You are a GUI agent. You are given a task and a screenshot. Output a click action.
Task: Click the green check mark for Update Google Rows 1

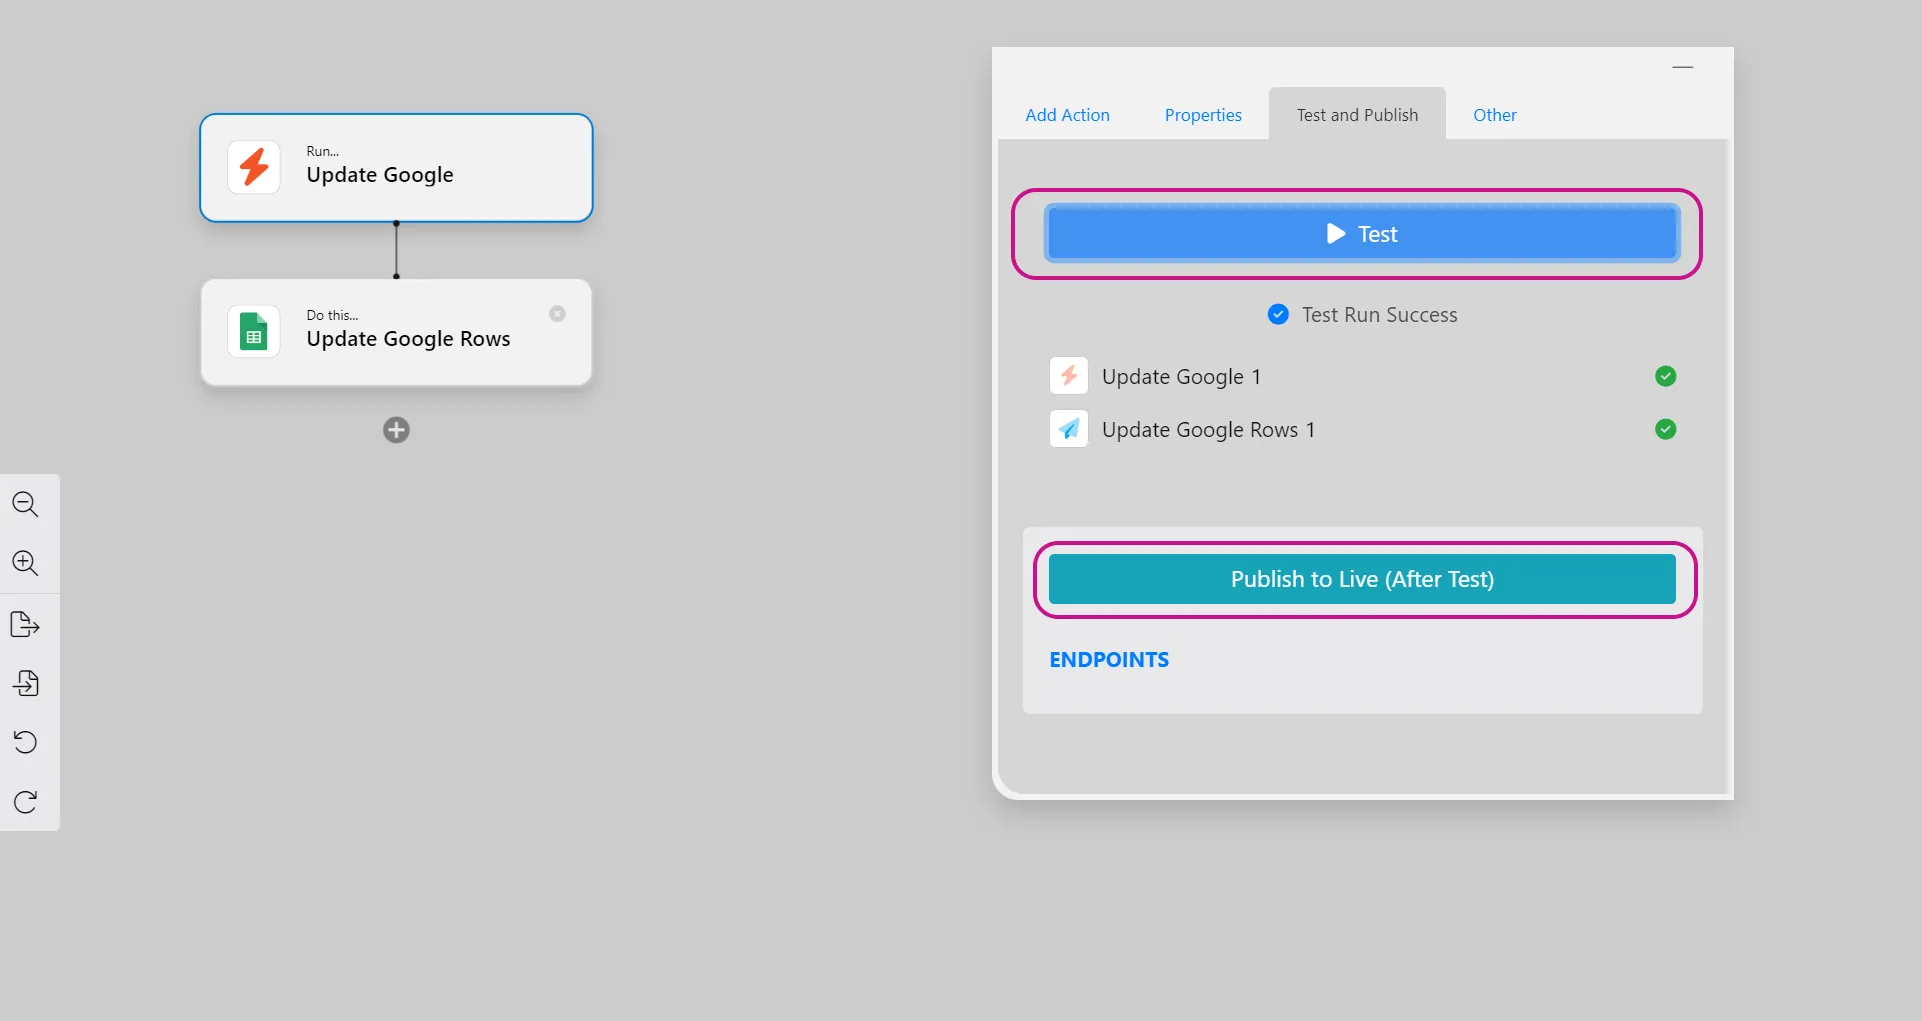[1665, 429]
